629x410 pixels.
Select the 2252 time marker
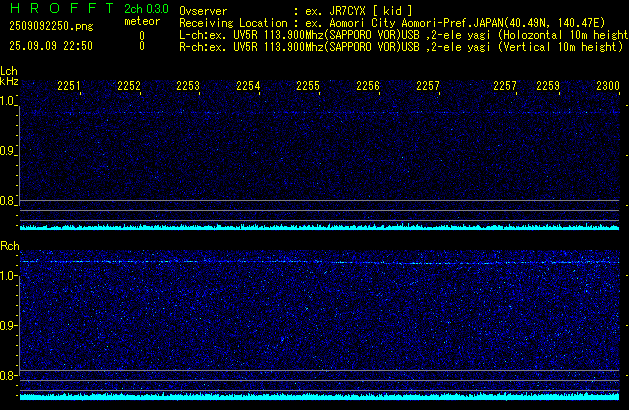pos(129,86)
